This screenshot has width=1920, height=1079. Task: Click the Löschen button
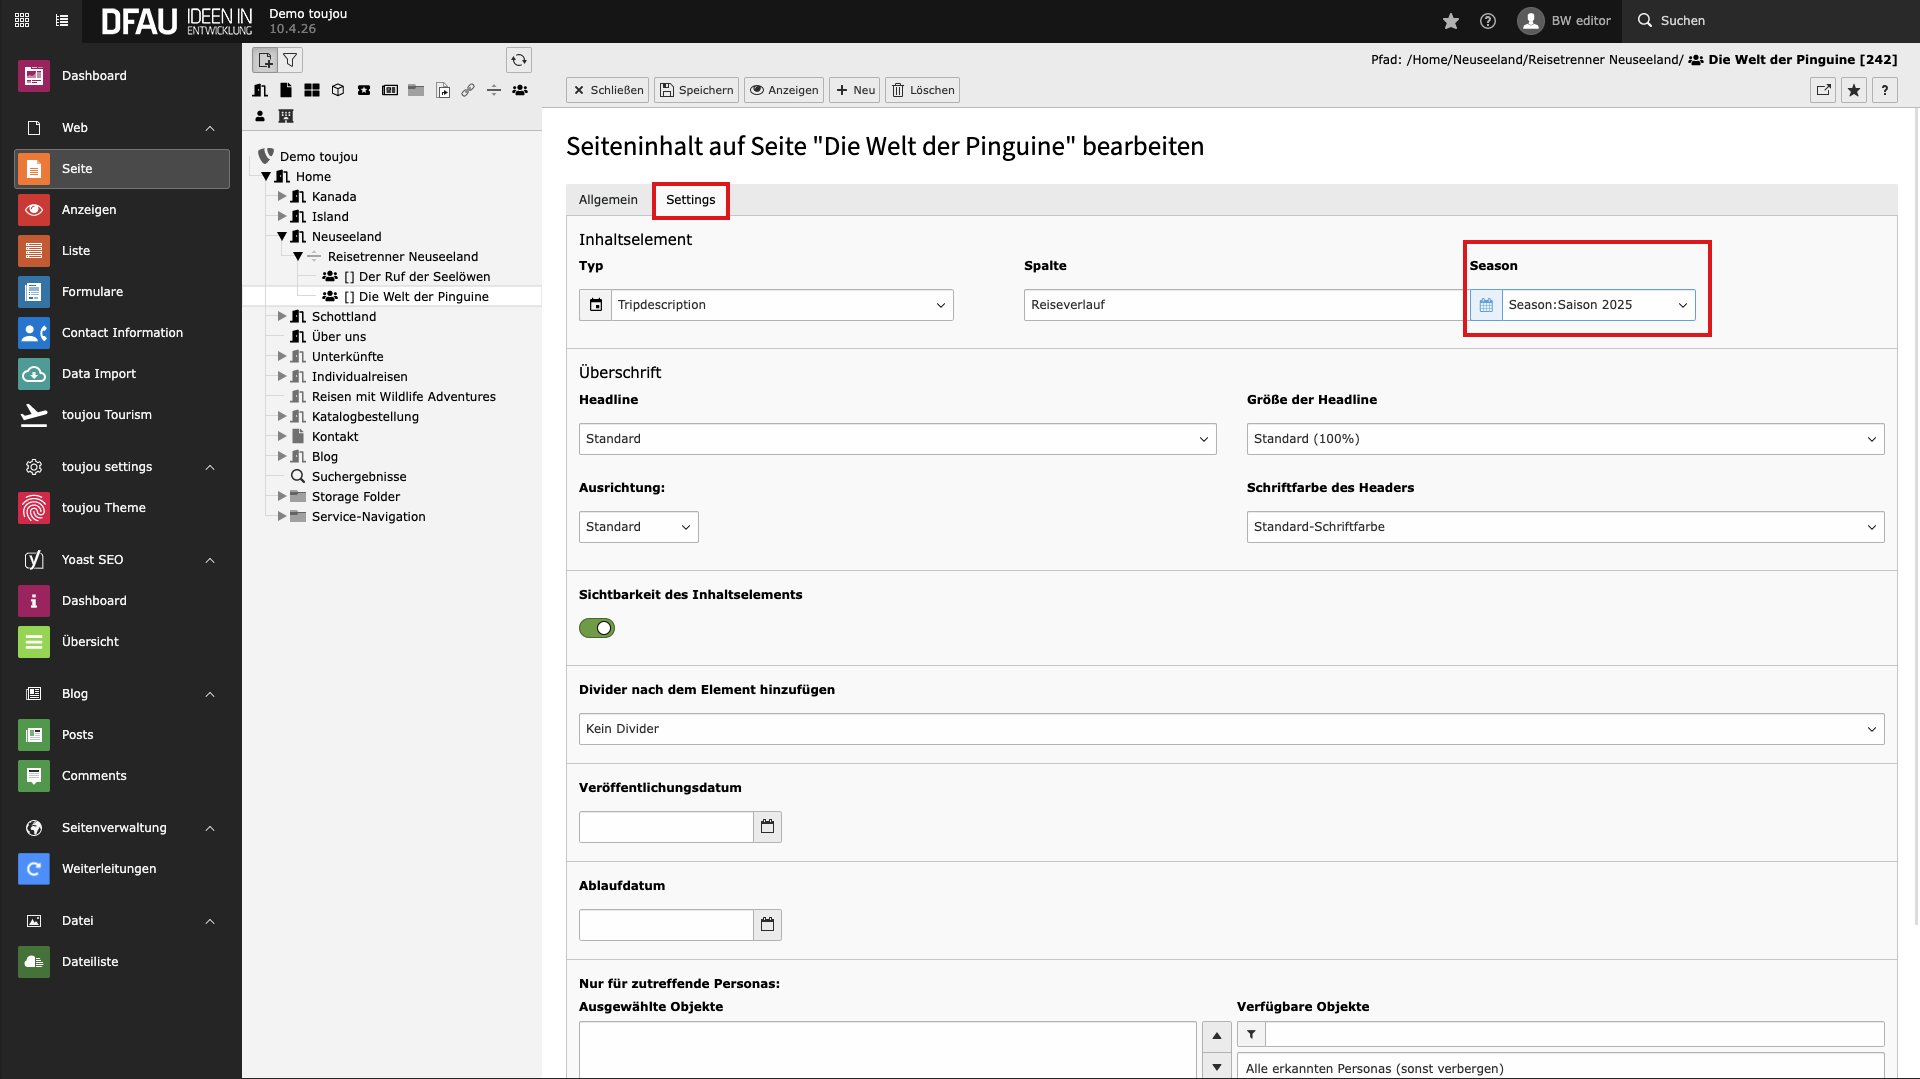923,90
